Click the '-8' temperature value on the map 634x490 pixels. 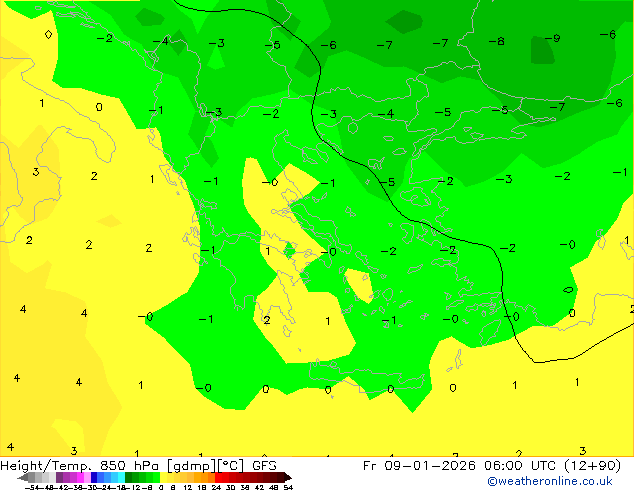tap(497, 41)
